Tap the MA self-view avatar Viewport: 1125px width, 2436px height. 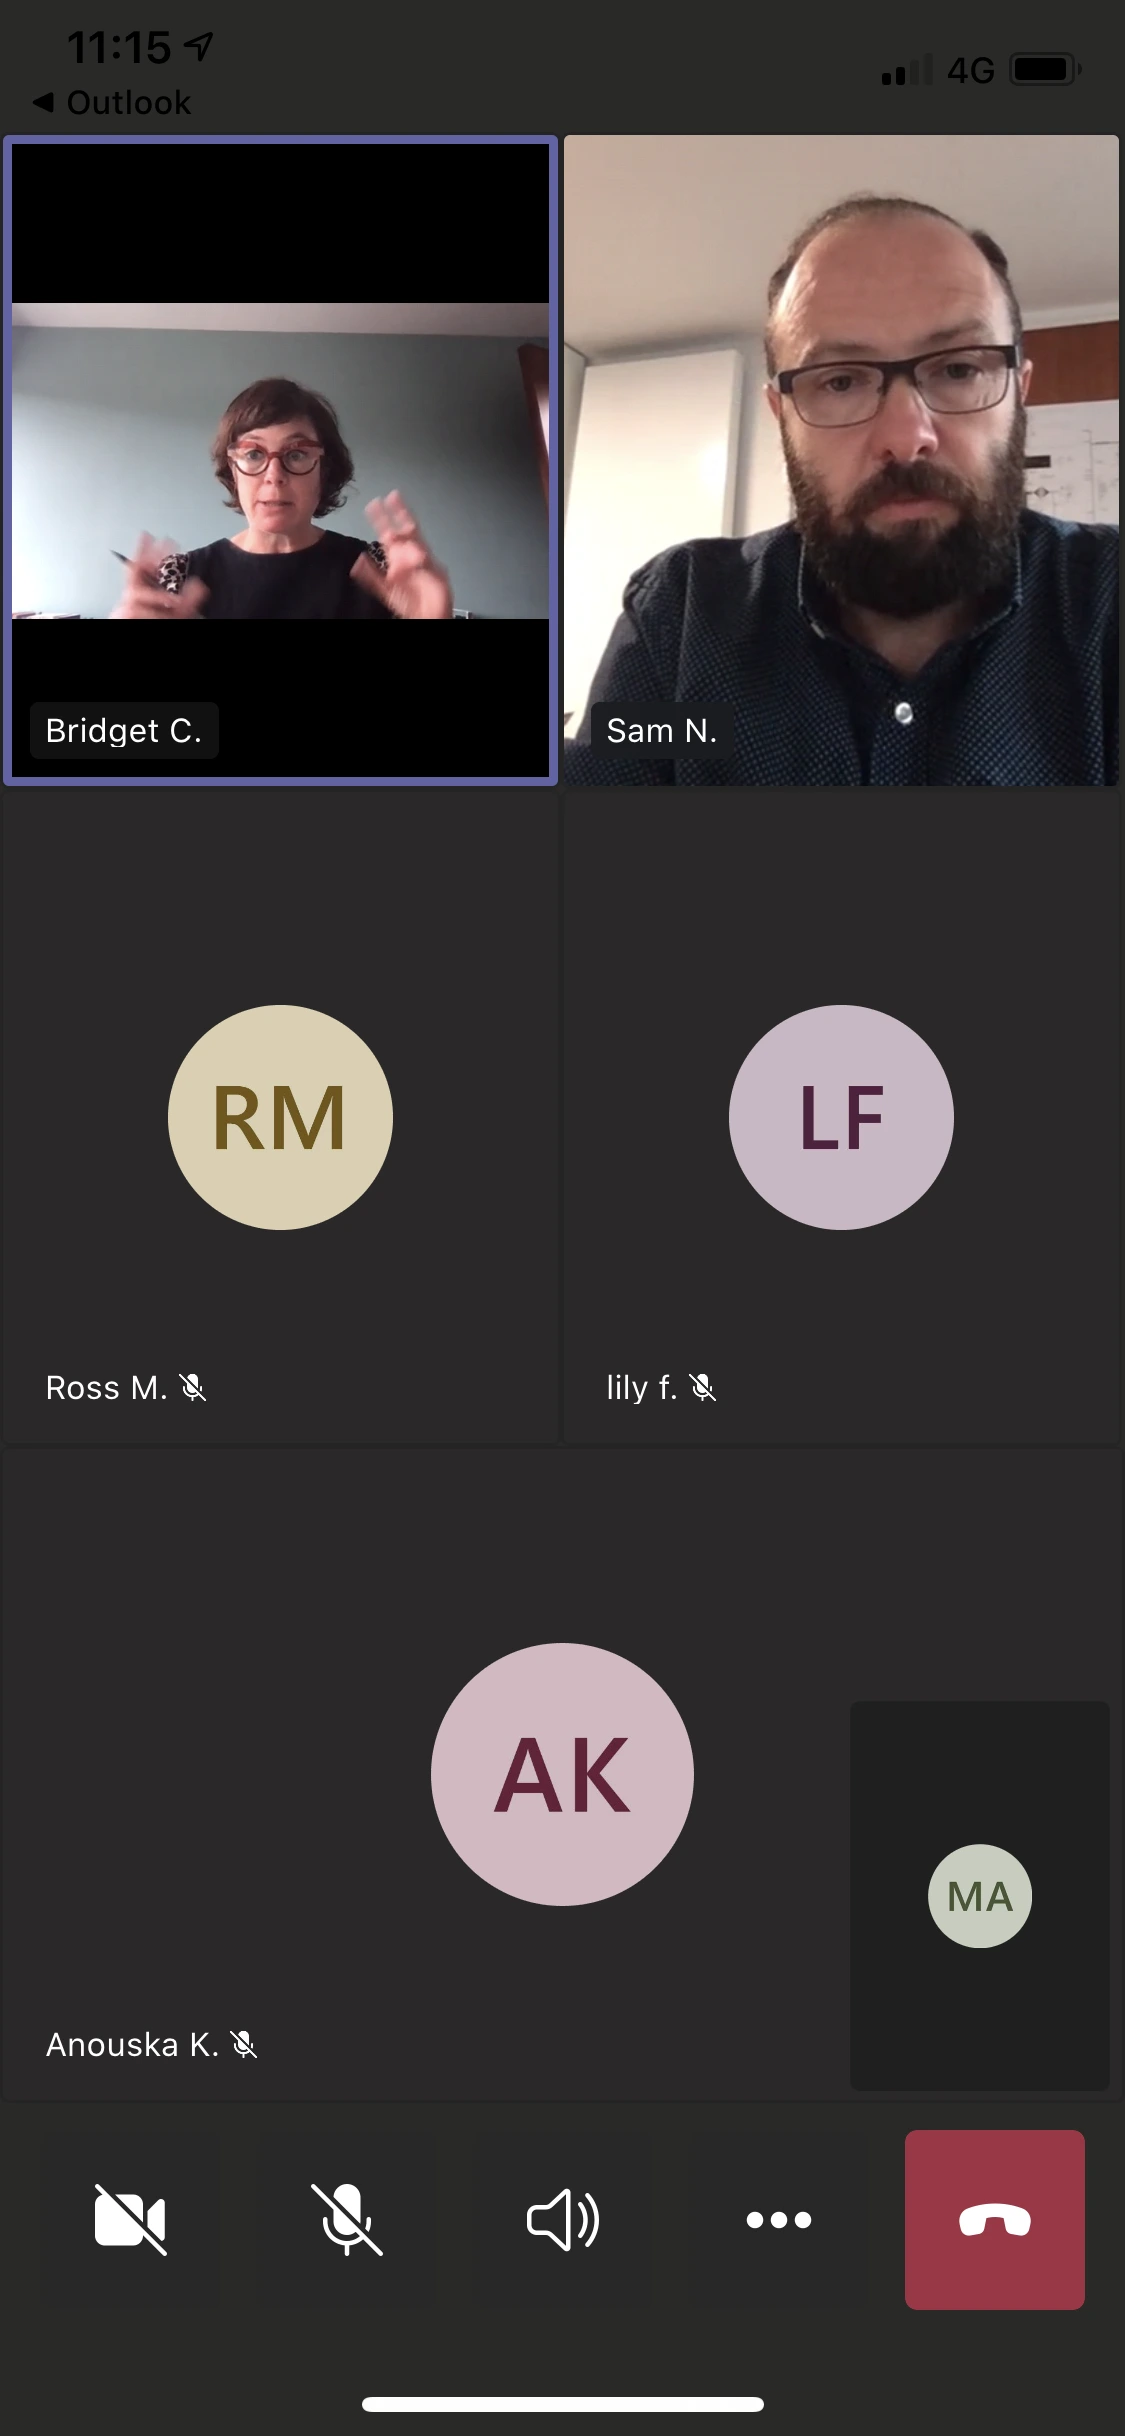click(980, 1896)
